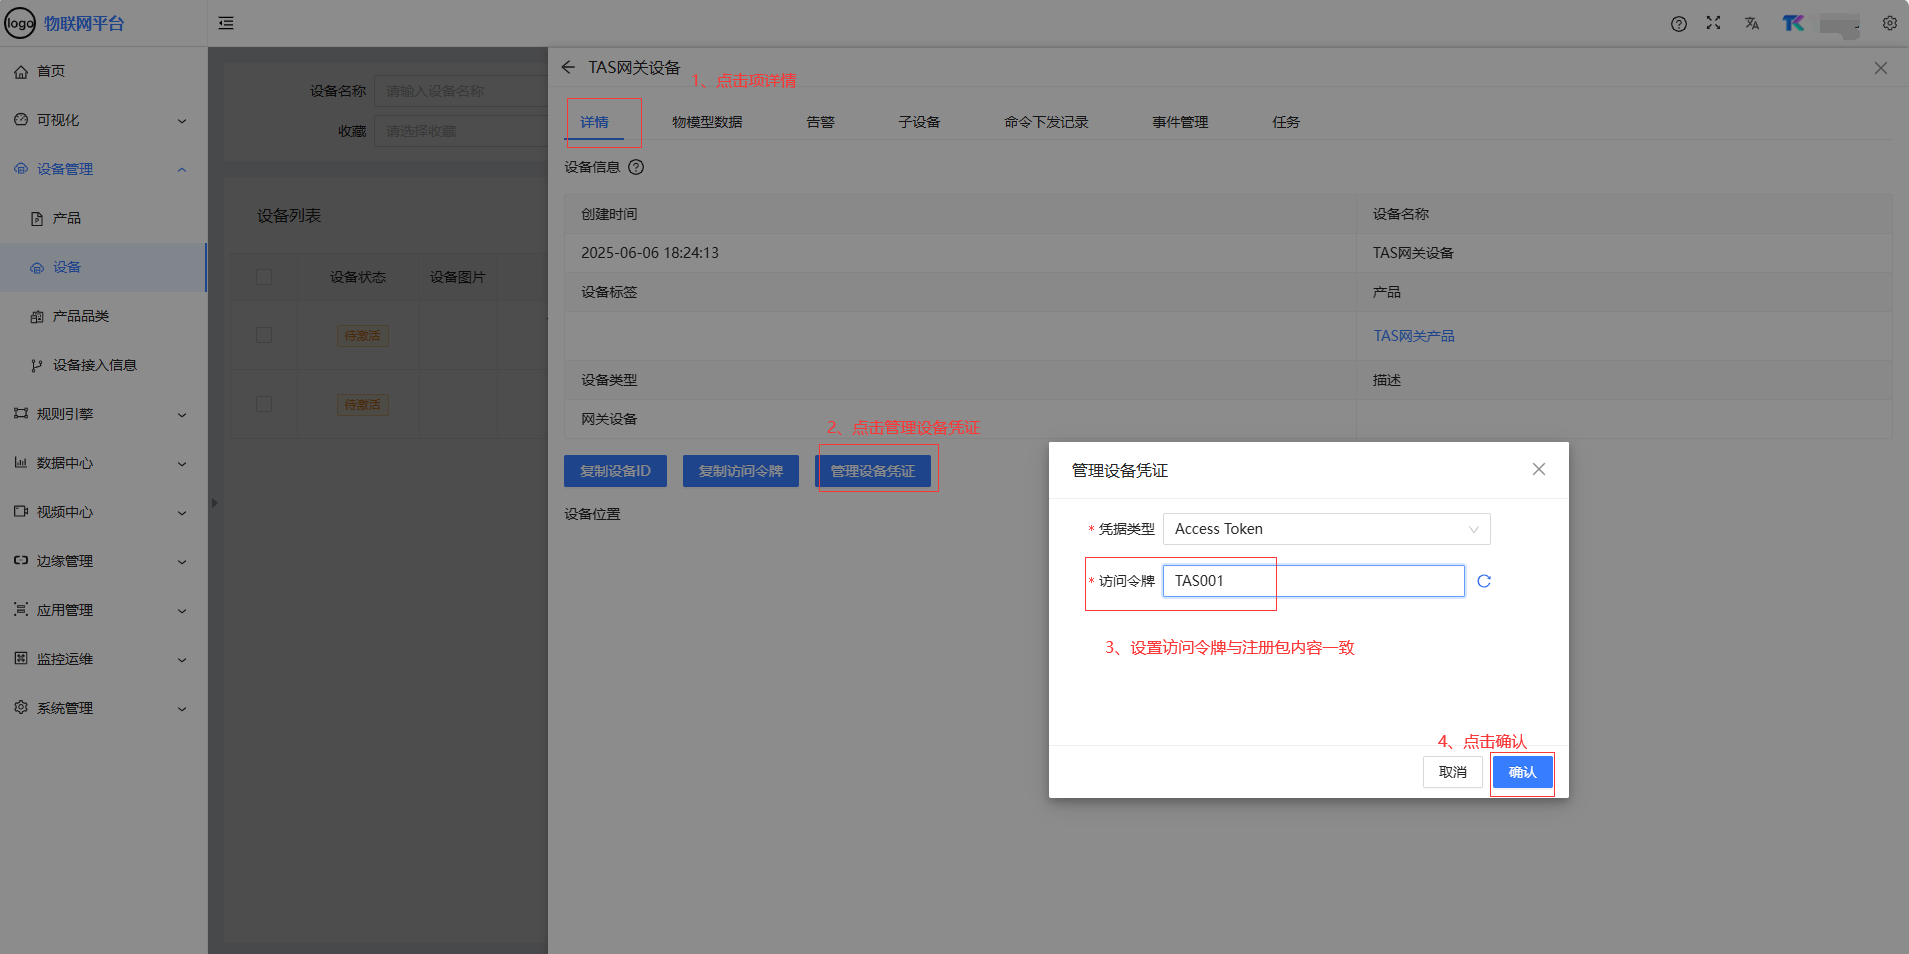Screen dimensions: 1909x954
Task: Open the 凭据类型 Access Token dropdown
Action: pos(1326,529)
